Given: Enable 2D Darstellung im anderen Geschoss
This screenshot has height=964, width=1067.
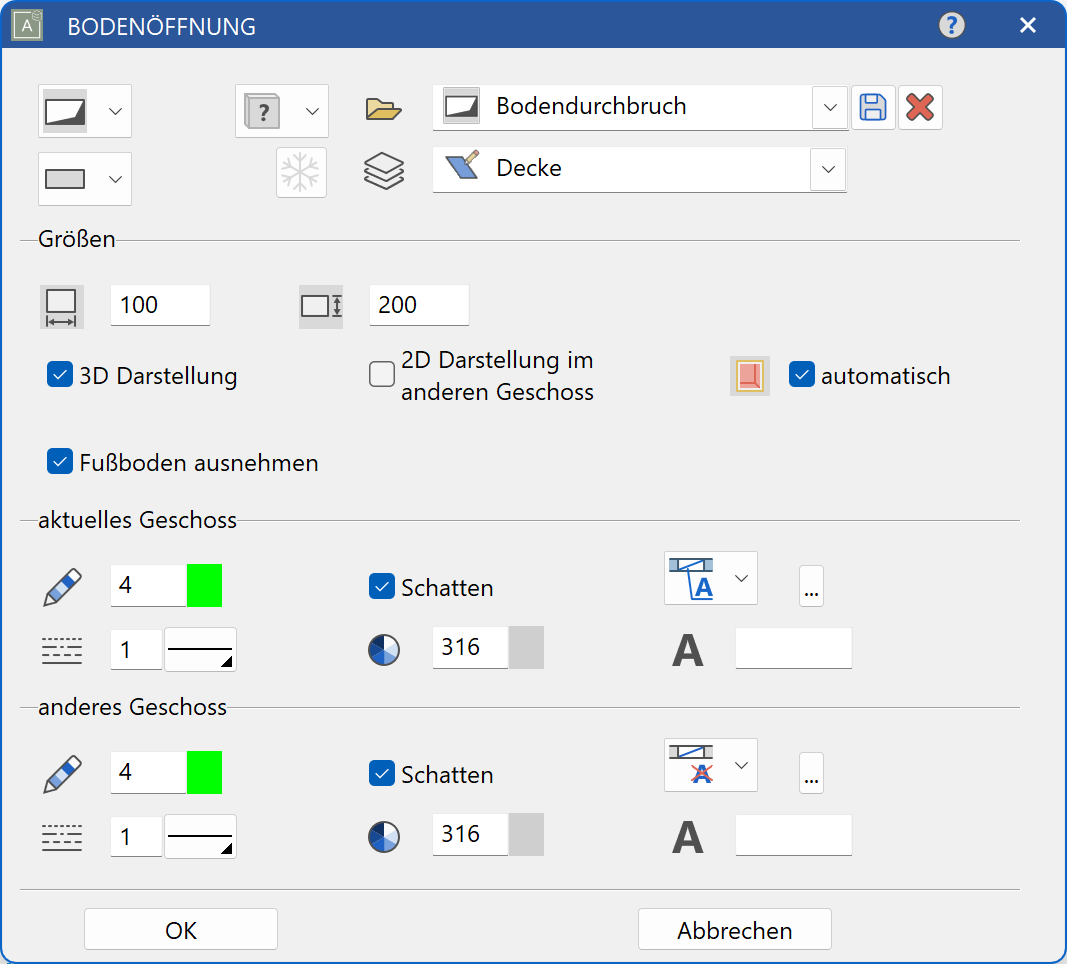Looking at the screenshot, I should tap(382, 374).
